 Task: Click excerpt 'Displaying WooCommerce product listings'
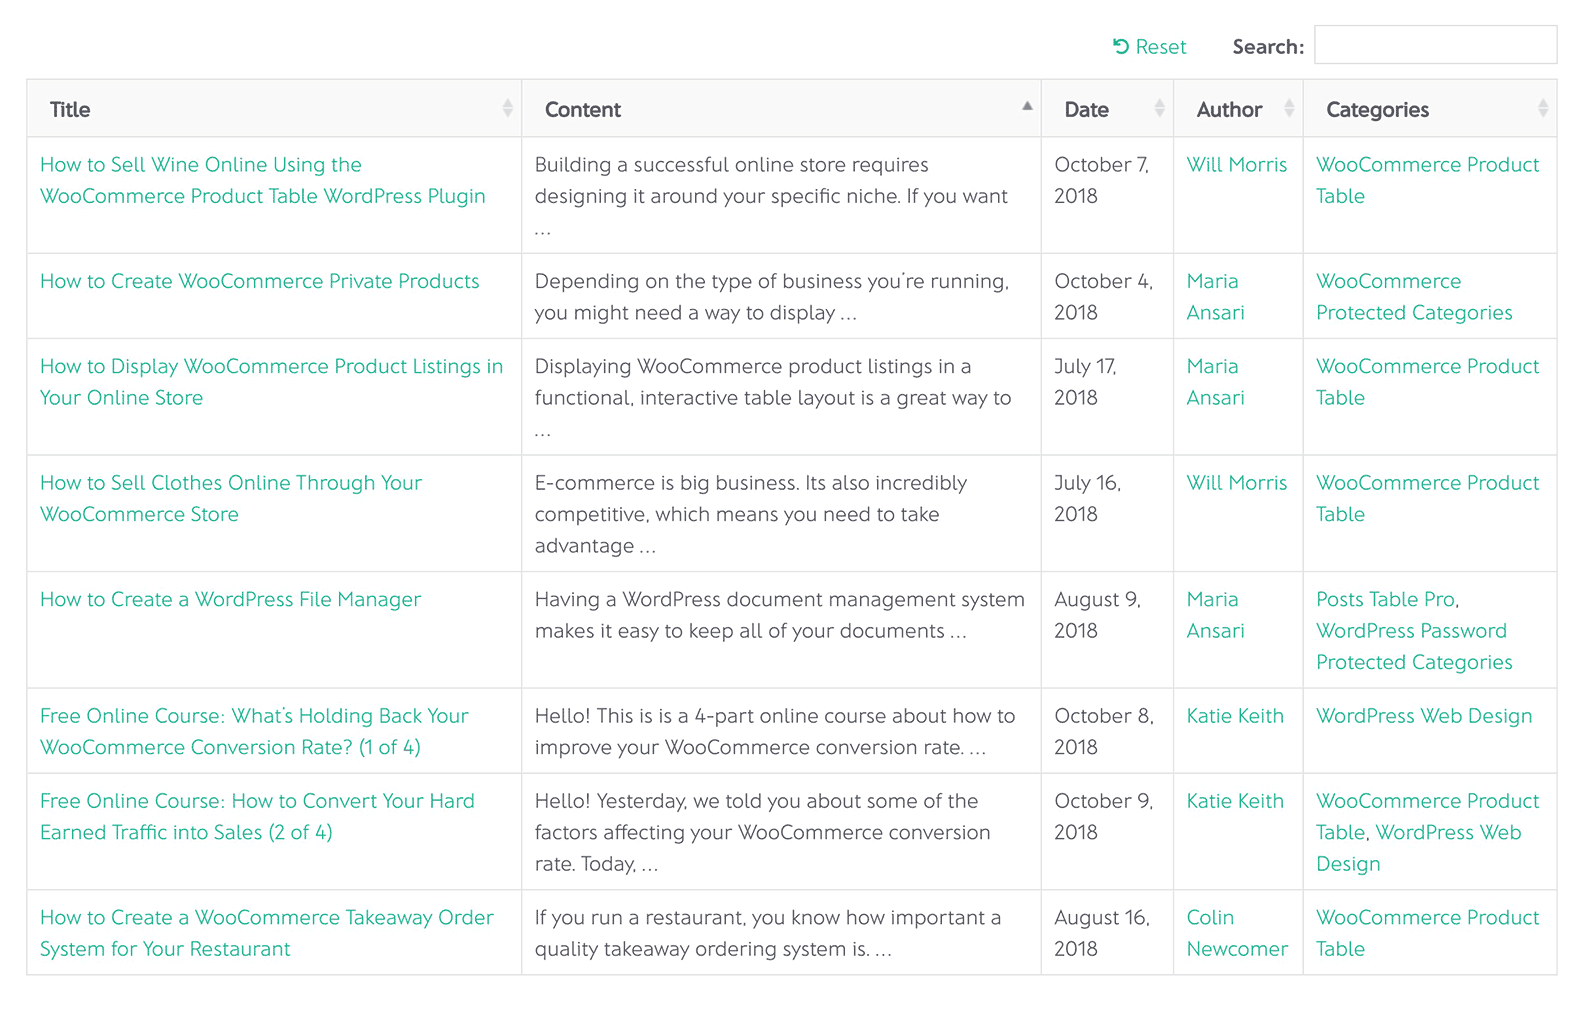773,398
